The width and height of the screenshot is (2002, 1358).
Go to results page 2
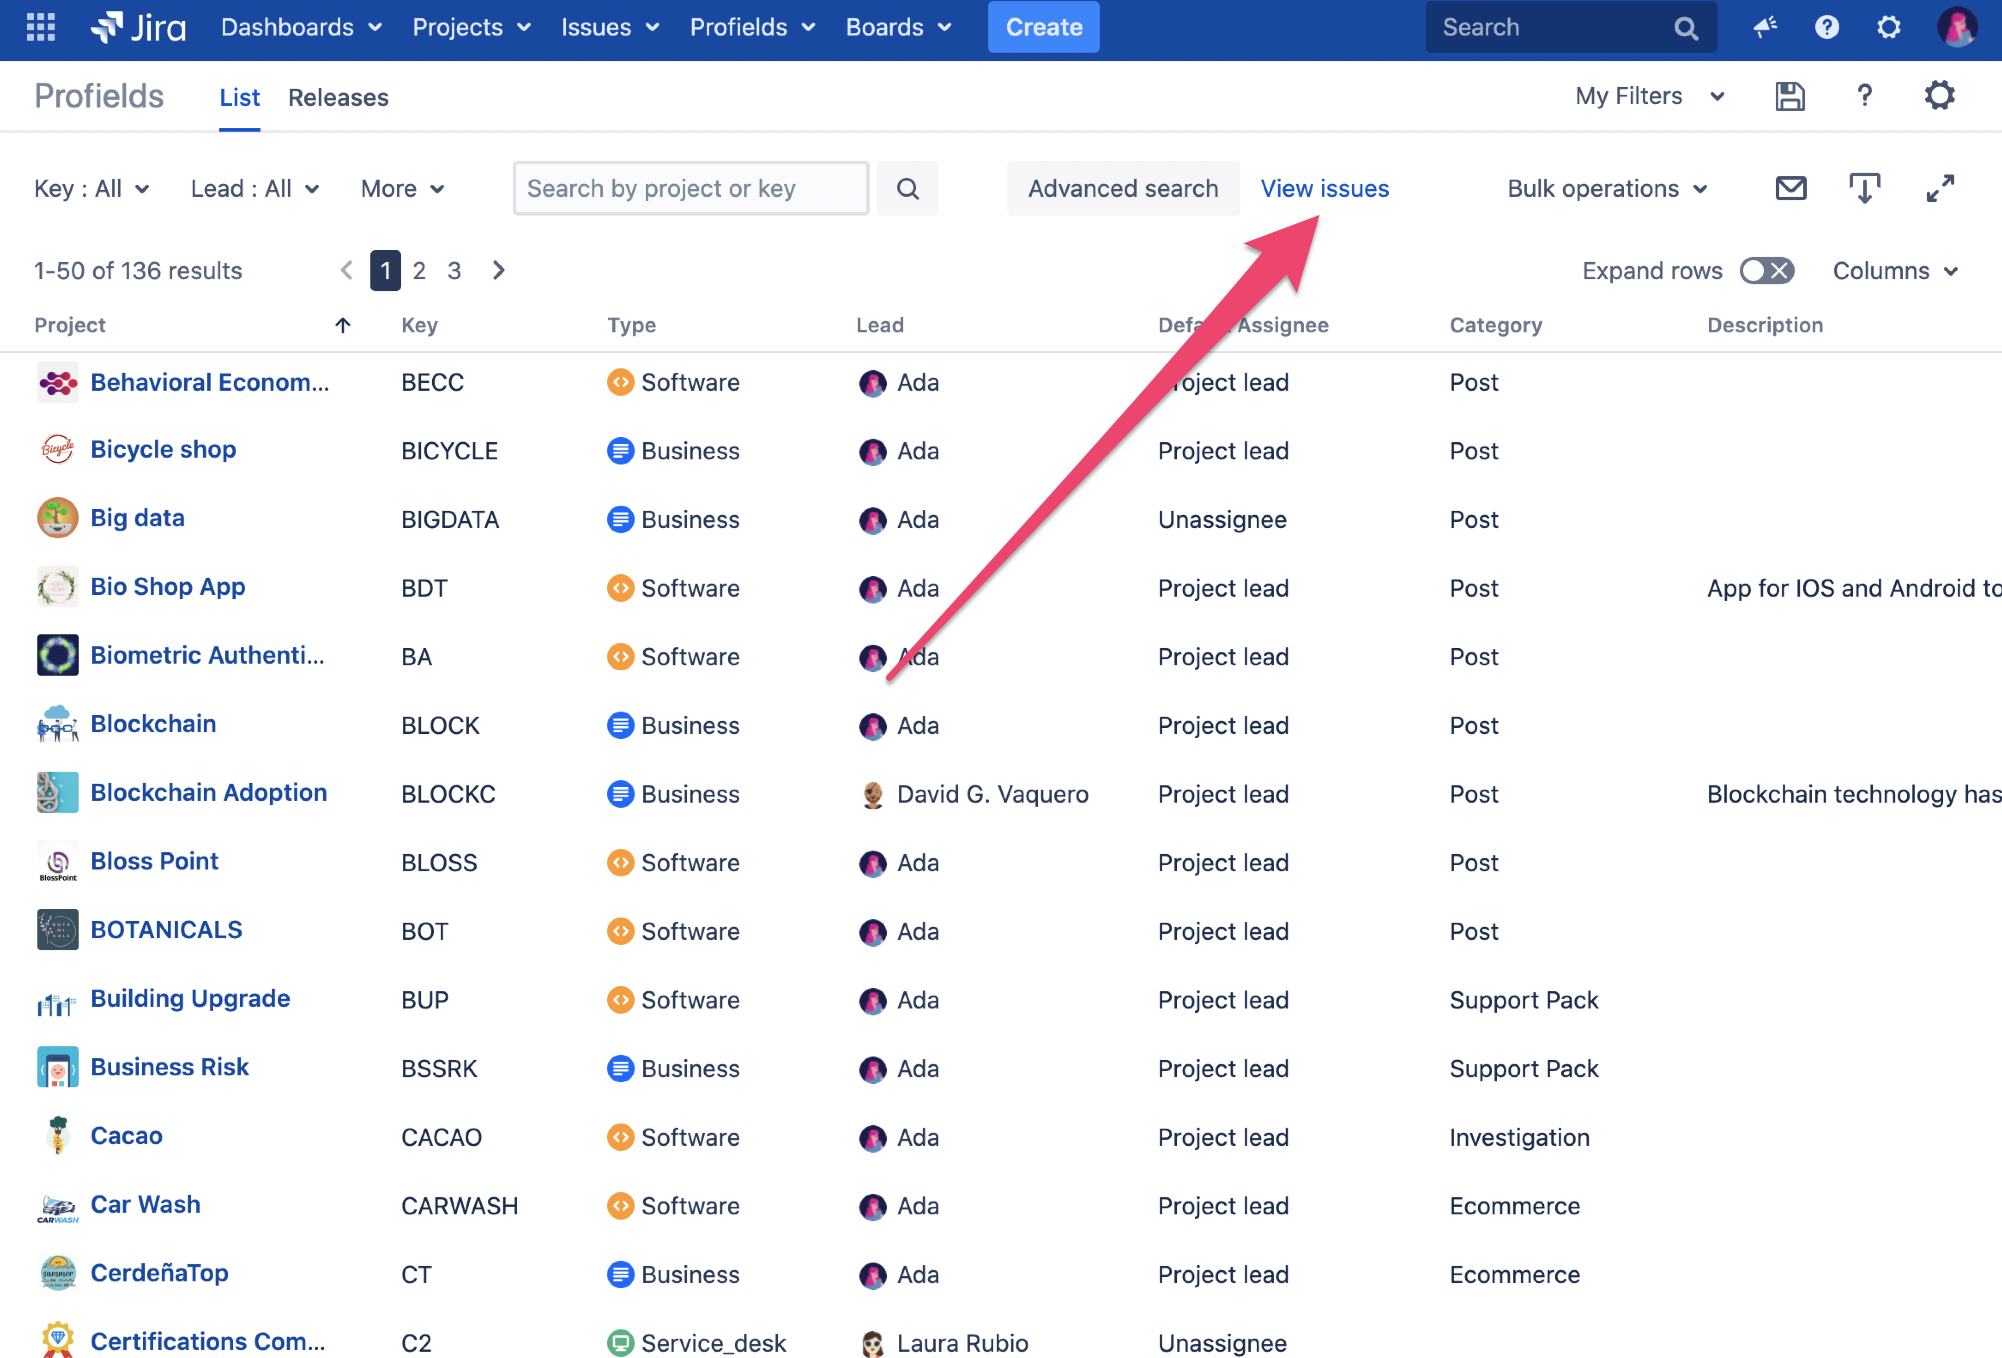point(419,270)
